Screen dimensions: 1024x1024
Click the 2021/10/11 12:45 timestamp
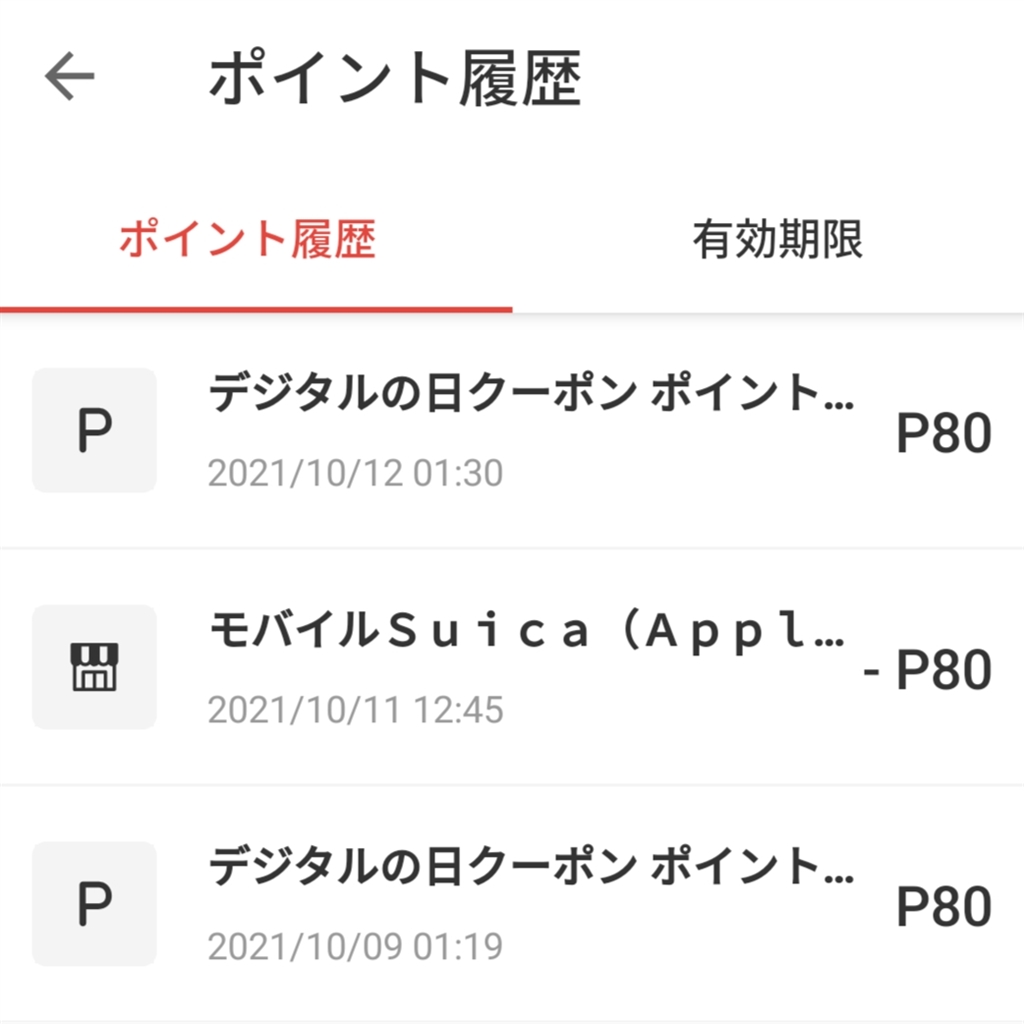355,710
